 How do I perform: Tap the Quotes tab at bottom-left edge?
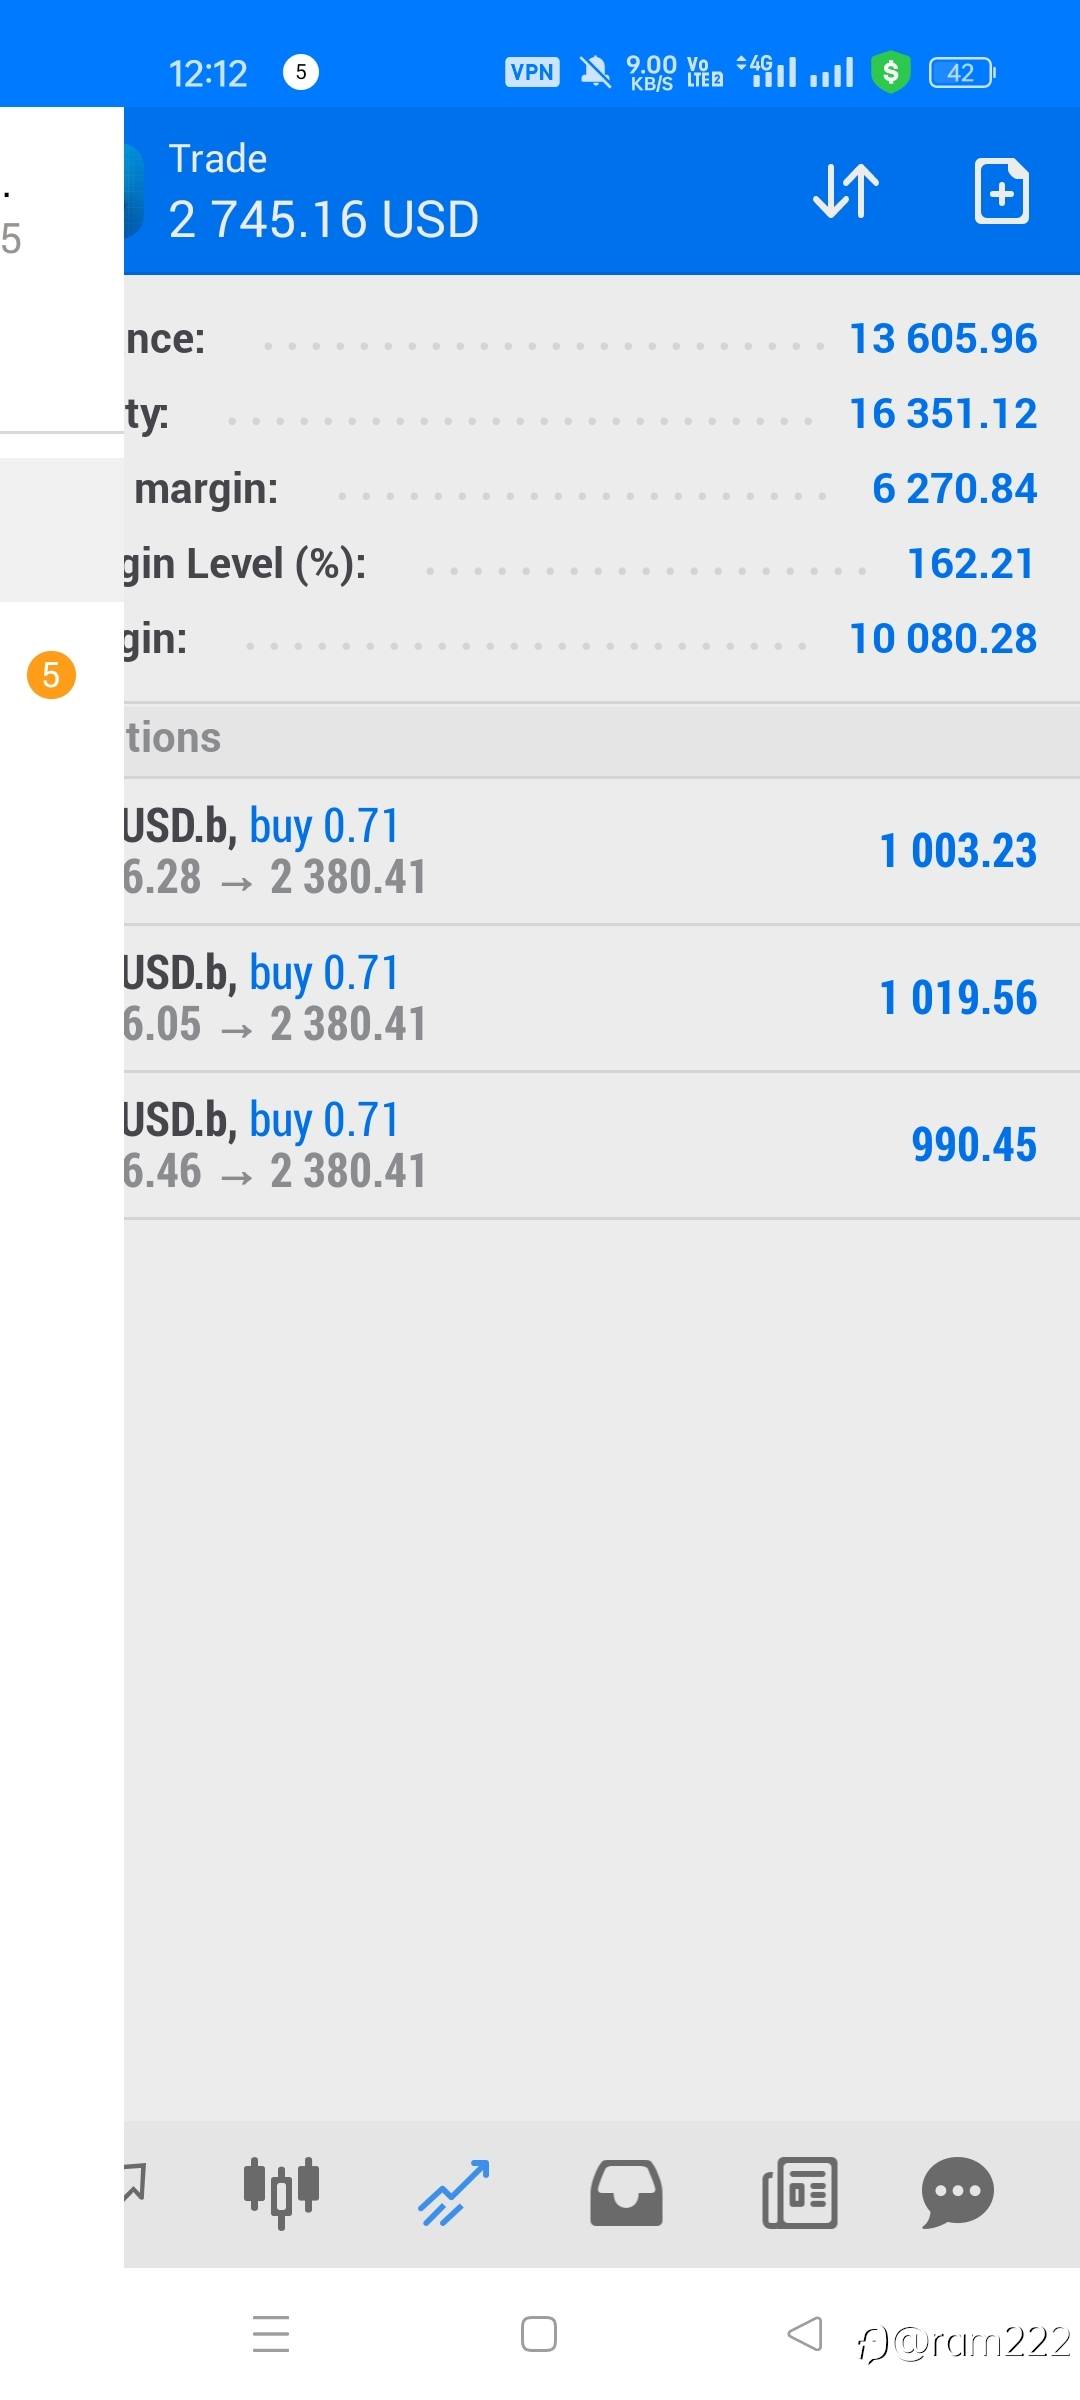[x=135, y=2182]
